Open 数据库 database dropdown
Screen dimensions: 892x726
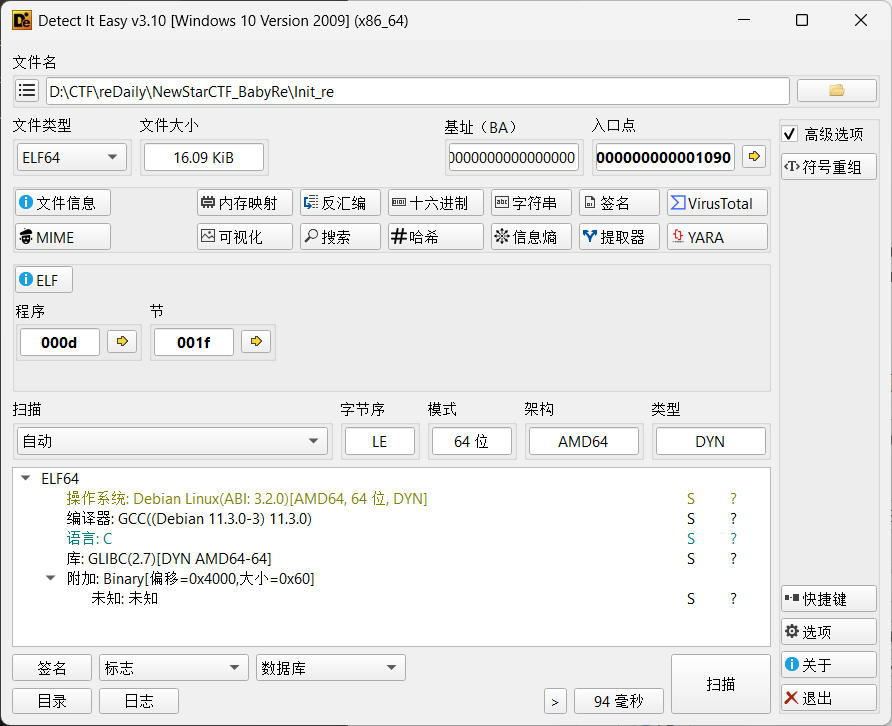(331, 667)
